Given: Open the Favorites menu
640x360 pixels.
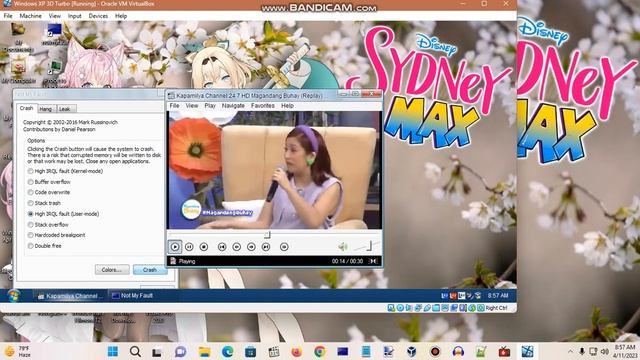Looking at the screenshot, I should pos(262,106).
